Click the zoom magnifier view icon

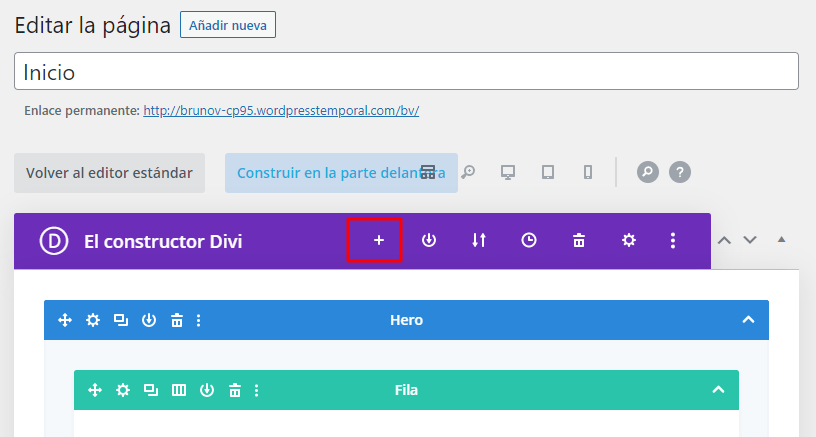coord(468,172)
